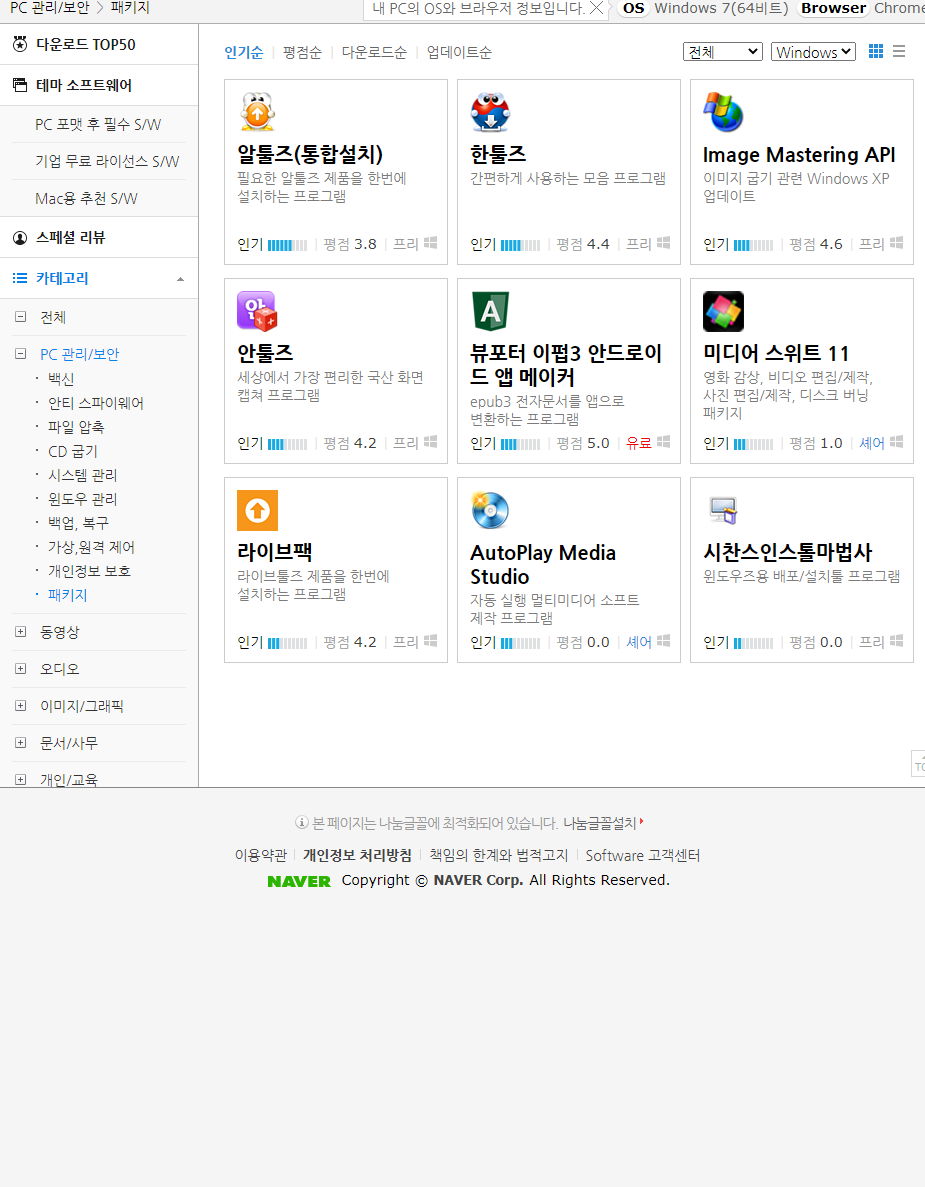Click the AutoPlay Media Studio disc icon
925x1187 pixels.
point(491,510)
